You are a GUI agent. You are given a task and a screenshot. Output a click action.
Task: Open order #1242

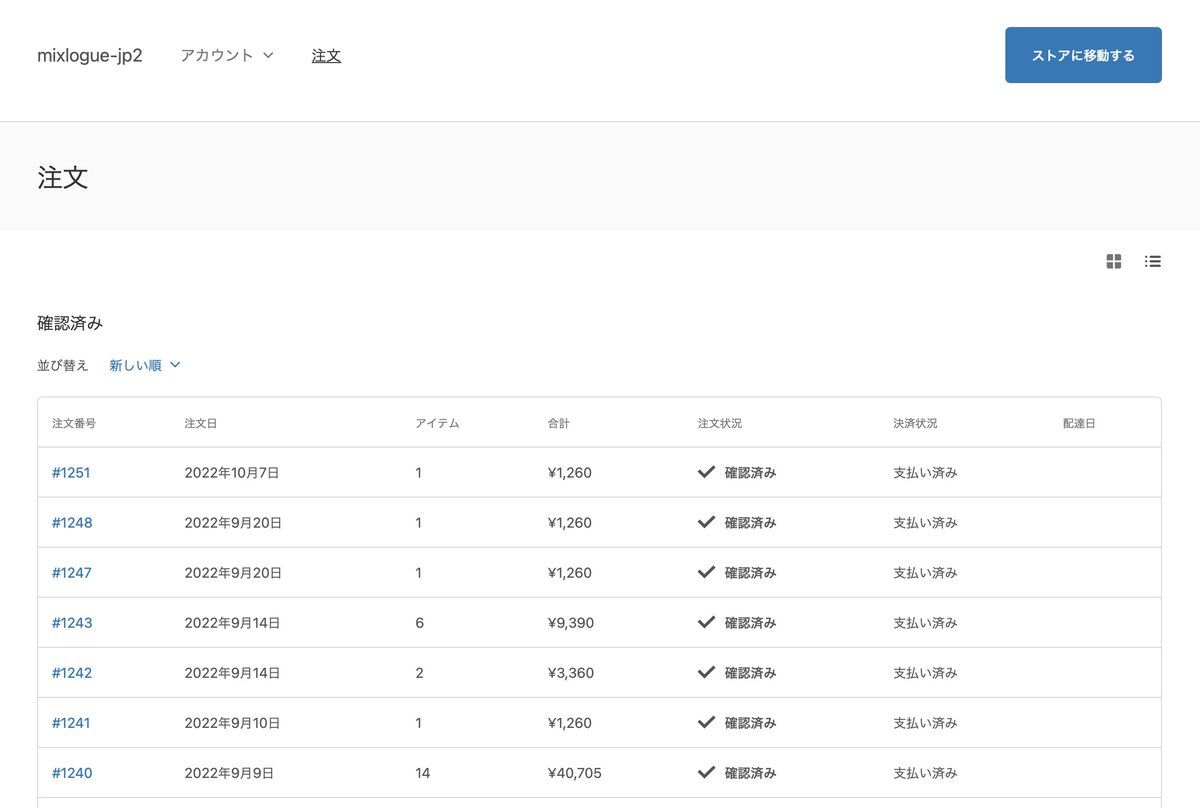tap(72, 672)
